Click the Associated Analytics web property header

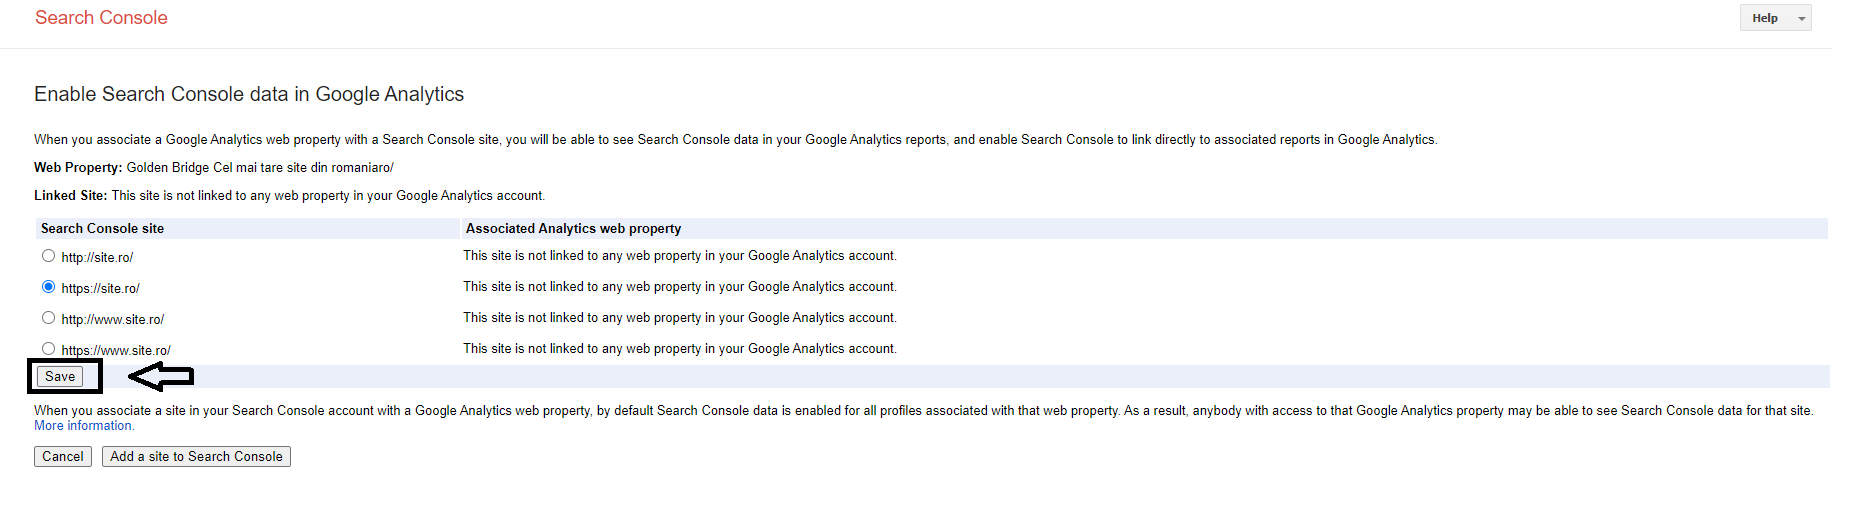573,229
